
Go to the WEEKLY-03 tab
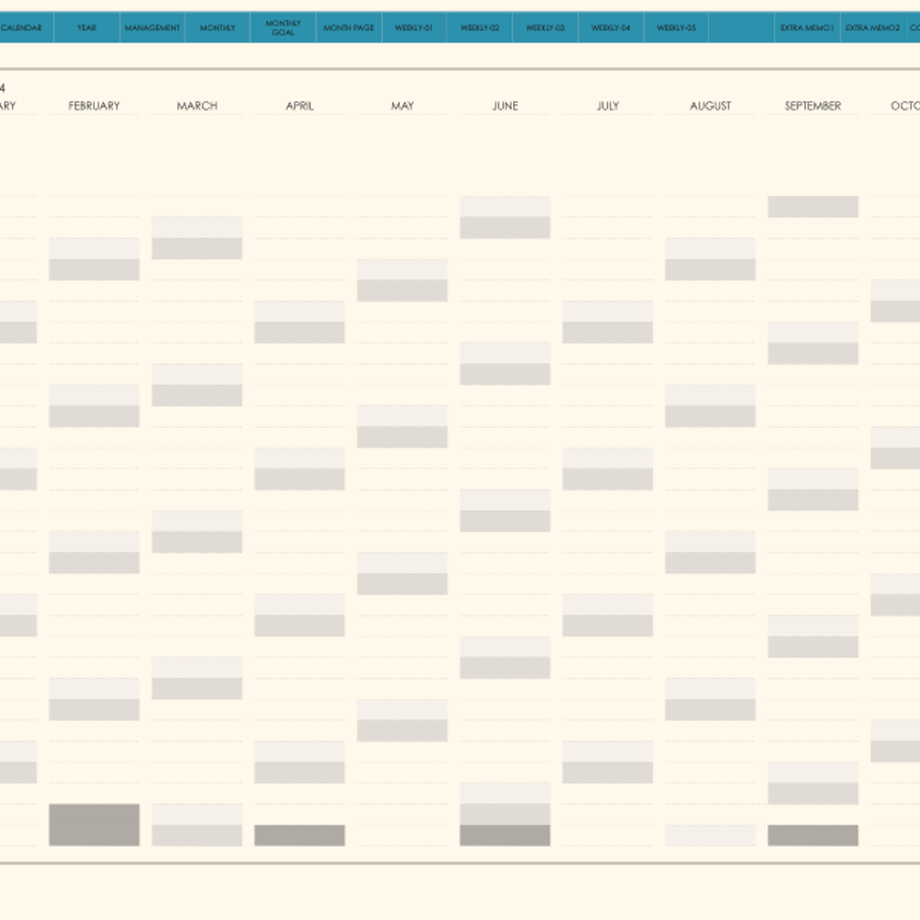(546, 28)
